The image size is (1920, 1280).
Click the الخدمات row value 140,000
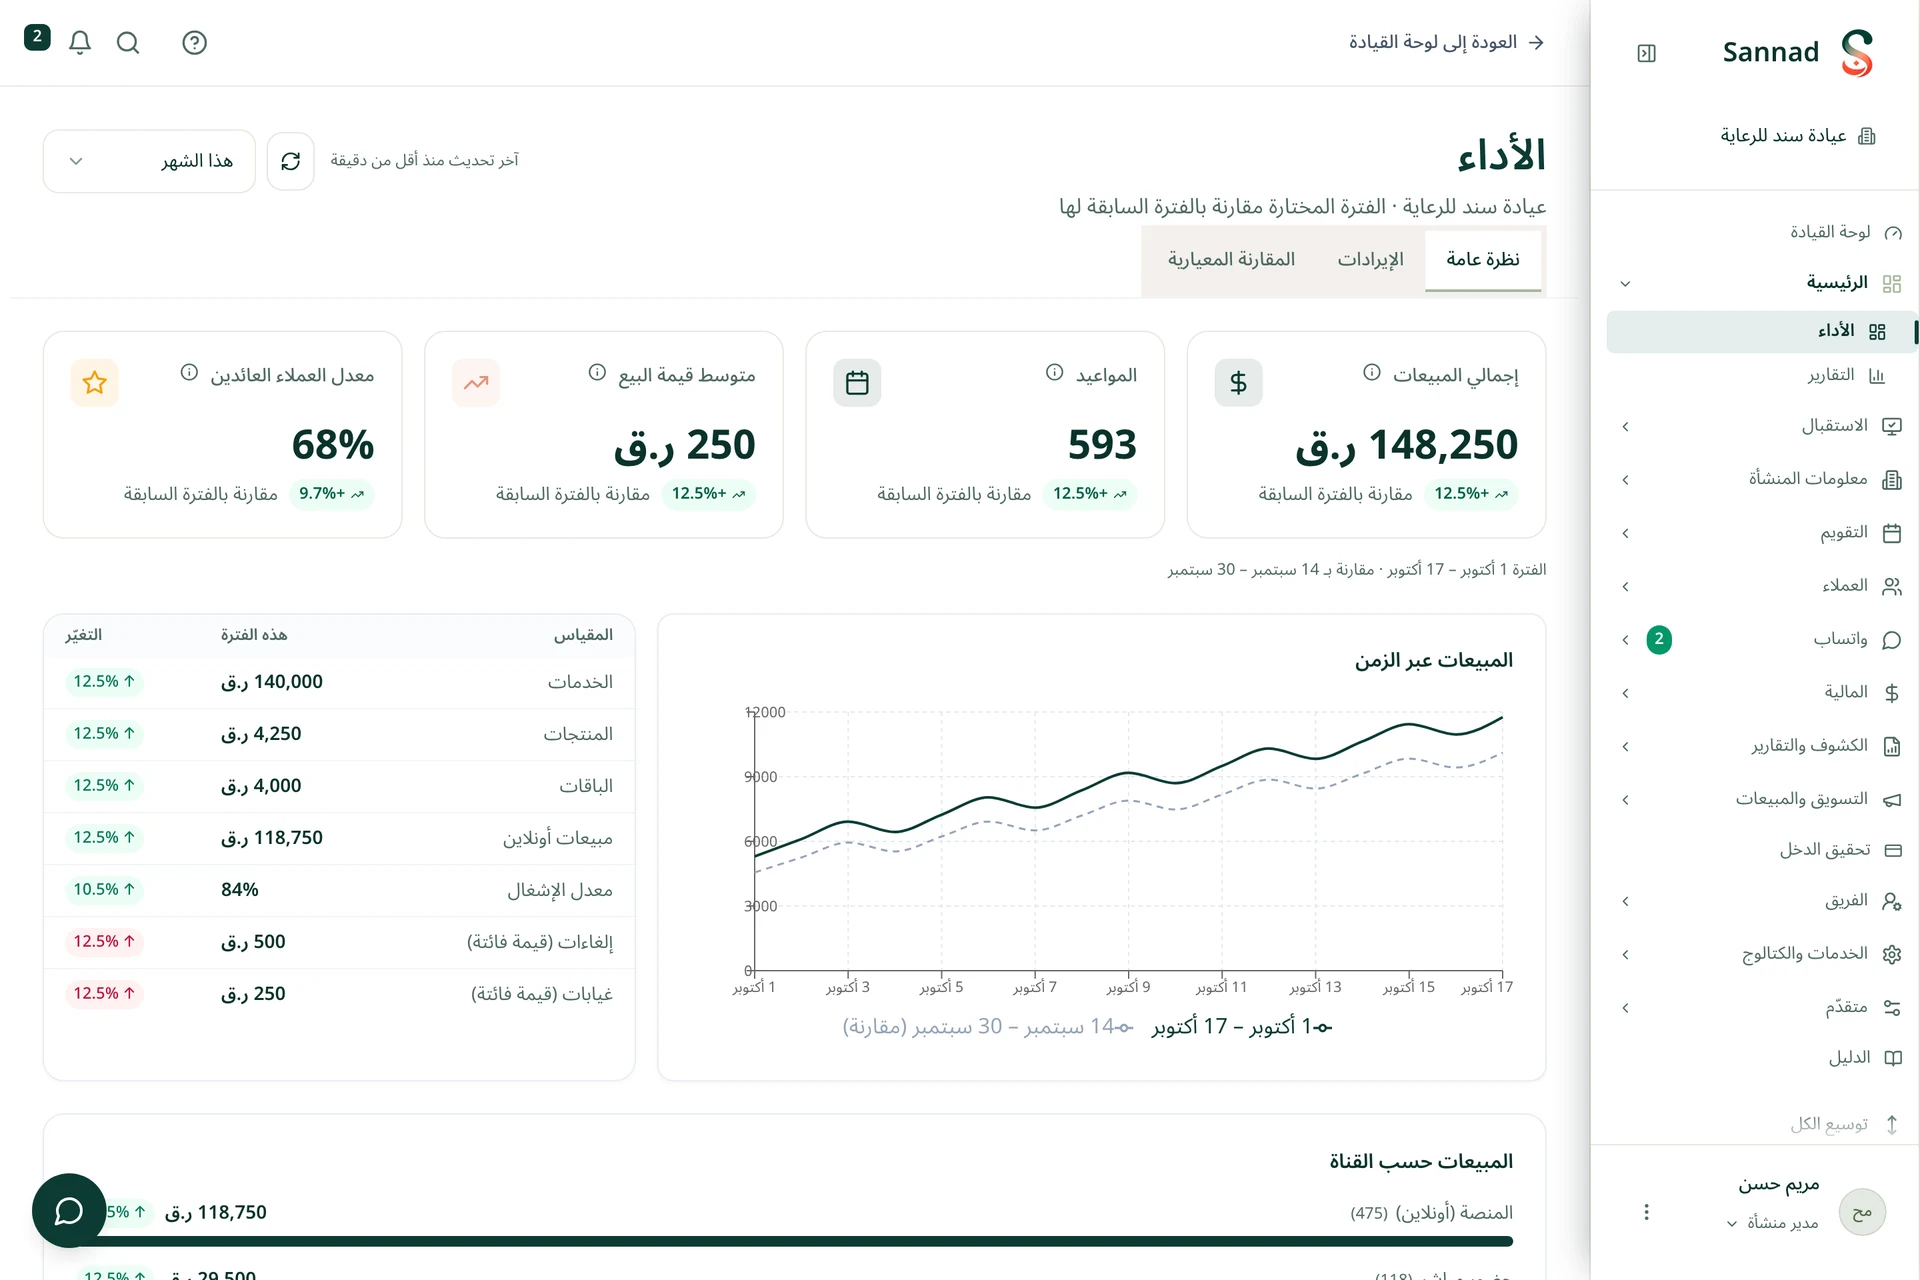[x=272, y=682]
